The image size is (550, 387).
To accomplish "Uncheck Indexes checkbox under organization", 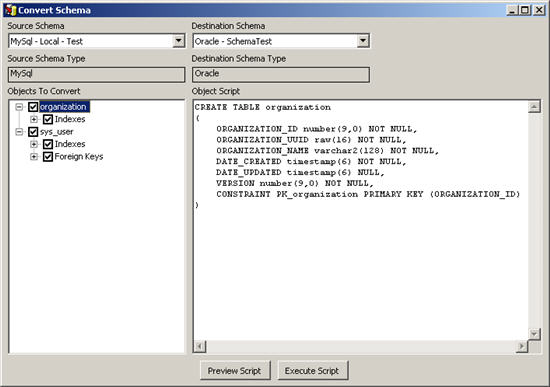I will [48, 119].
